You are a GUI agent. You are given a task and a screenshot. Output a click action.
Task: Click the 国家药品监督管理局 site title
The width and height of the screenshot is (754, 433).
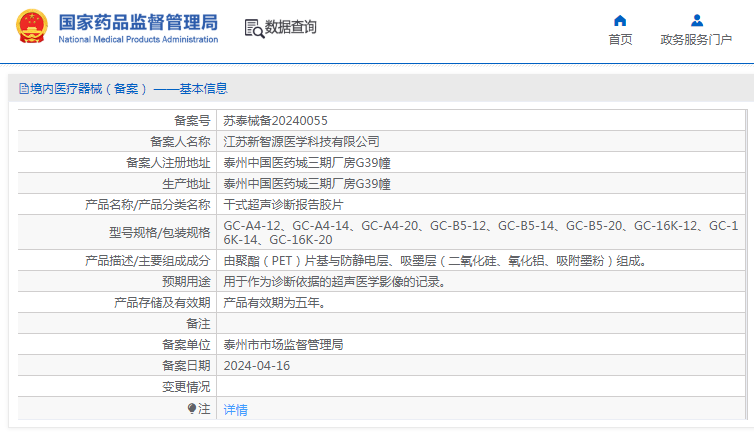pyautogui.click(x=138, y=22)
